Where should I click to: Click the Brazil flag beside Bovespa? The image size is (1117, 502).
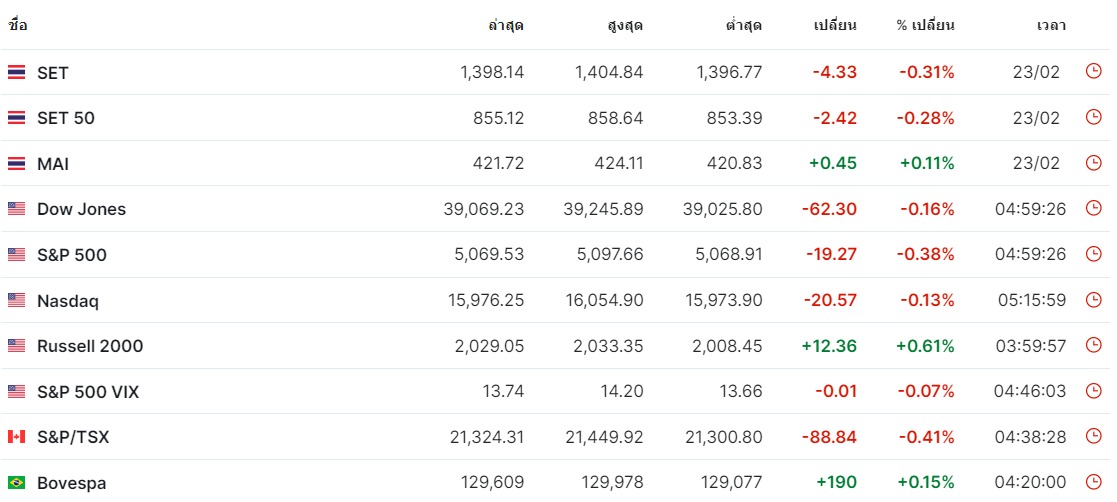pyautogui.click(x=16, y=483)
